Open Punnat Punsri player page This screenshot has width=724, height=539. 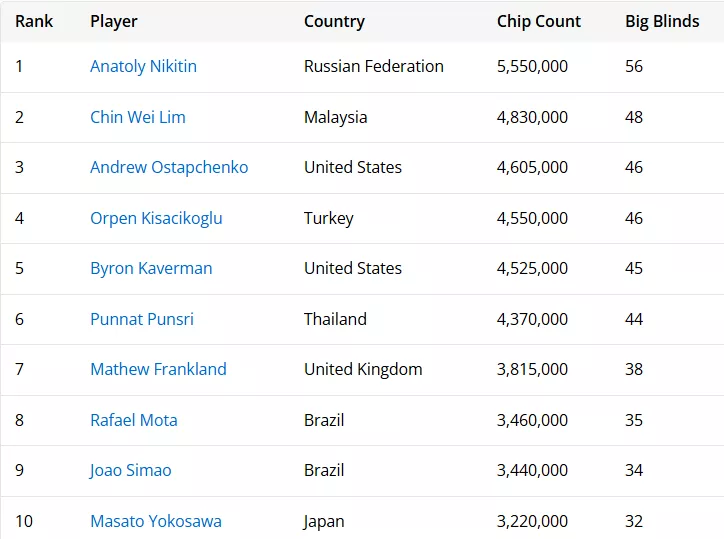click(x=142, y=319)
